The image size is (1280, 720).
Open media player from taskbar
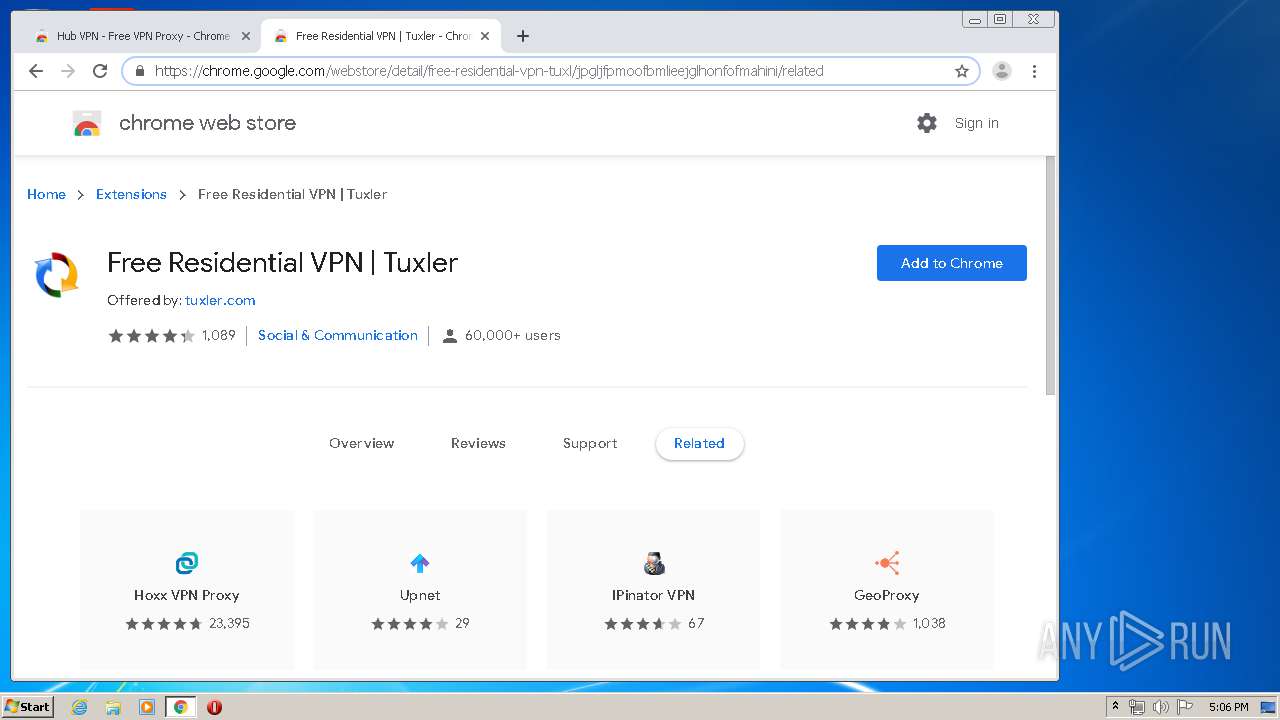tap(147, 707)
